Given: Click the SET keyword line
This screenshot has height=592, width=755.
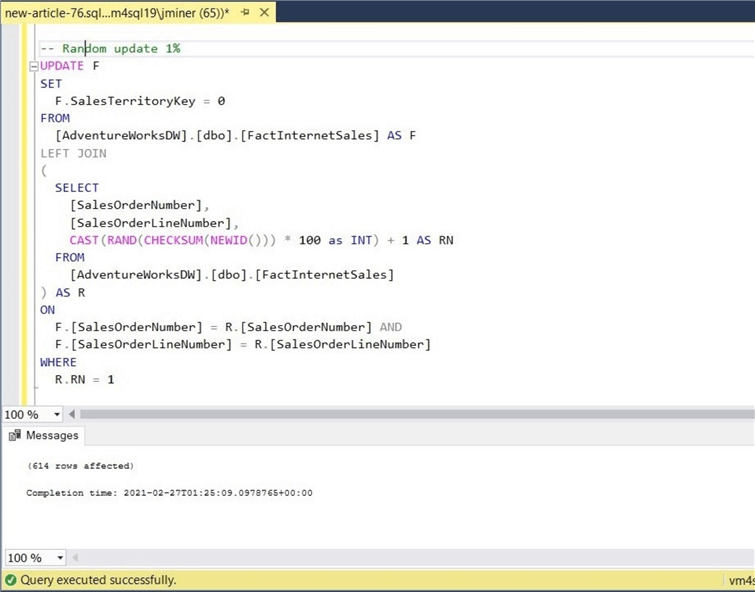Looking at the screenshot, I should coord(51,84).
